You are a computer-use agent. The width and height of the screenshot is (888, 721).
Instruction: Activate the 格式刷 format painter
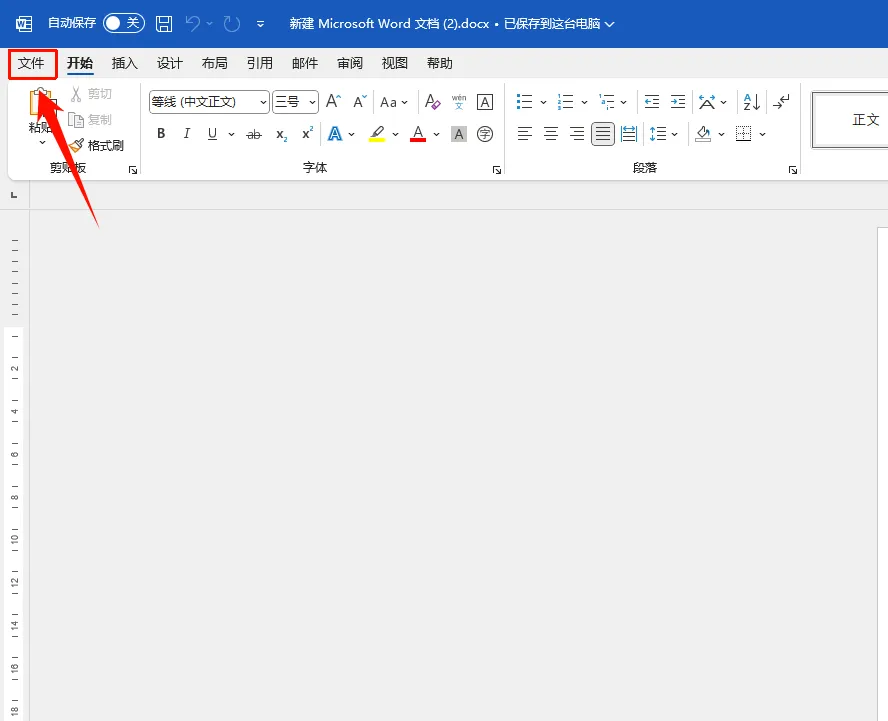click(96, 146)
